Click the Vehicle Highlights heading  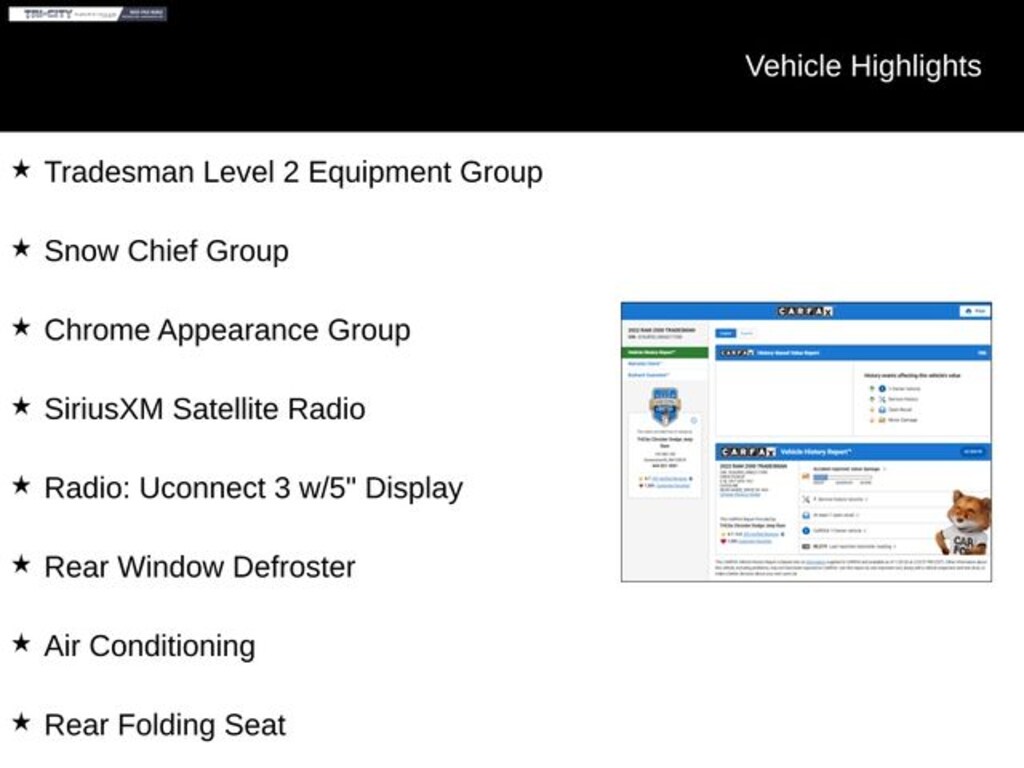(862, 67)
